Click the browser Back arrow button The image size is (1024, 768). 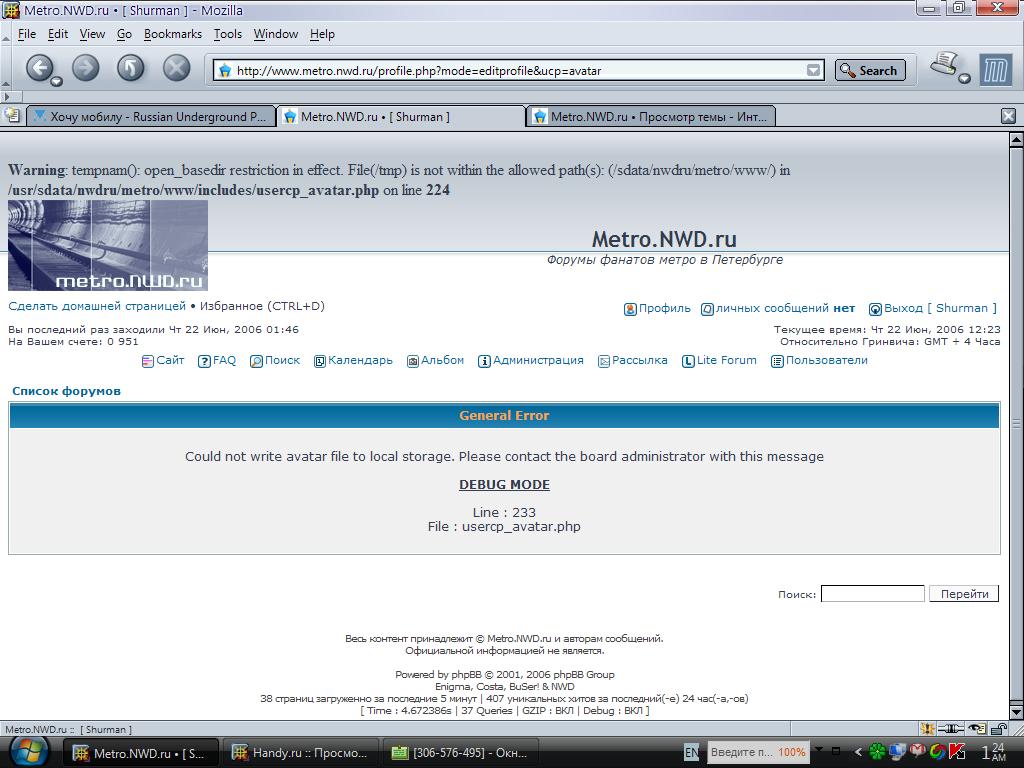pos(39,68)
